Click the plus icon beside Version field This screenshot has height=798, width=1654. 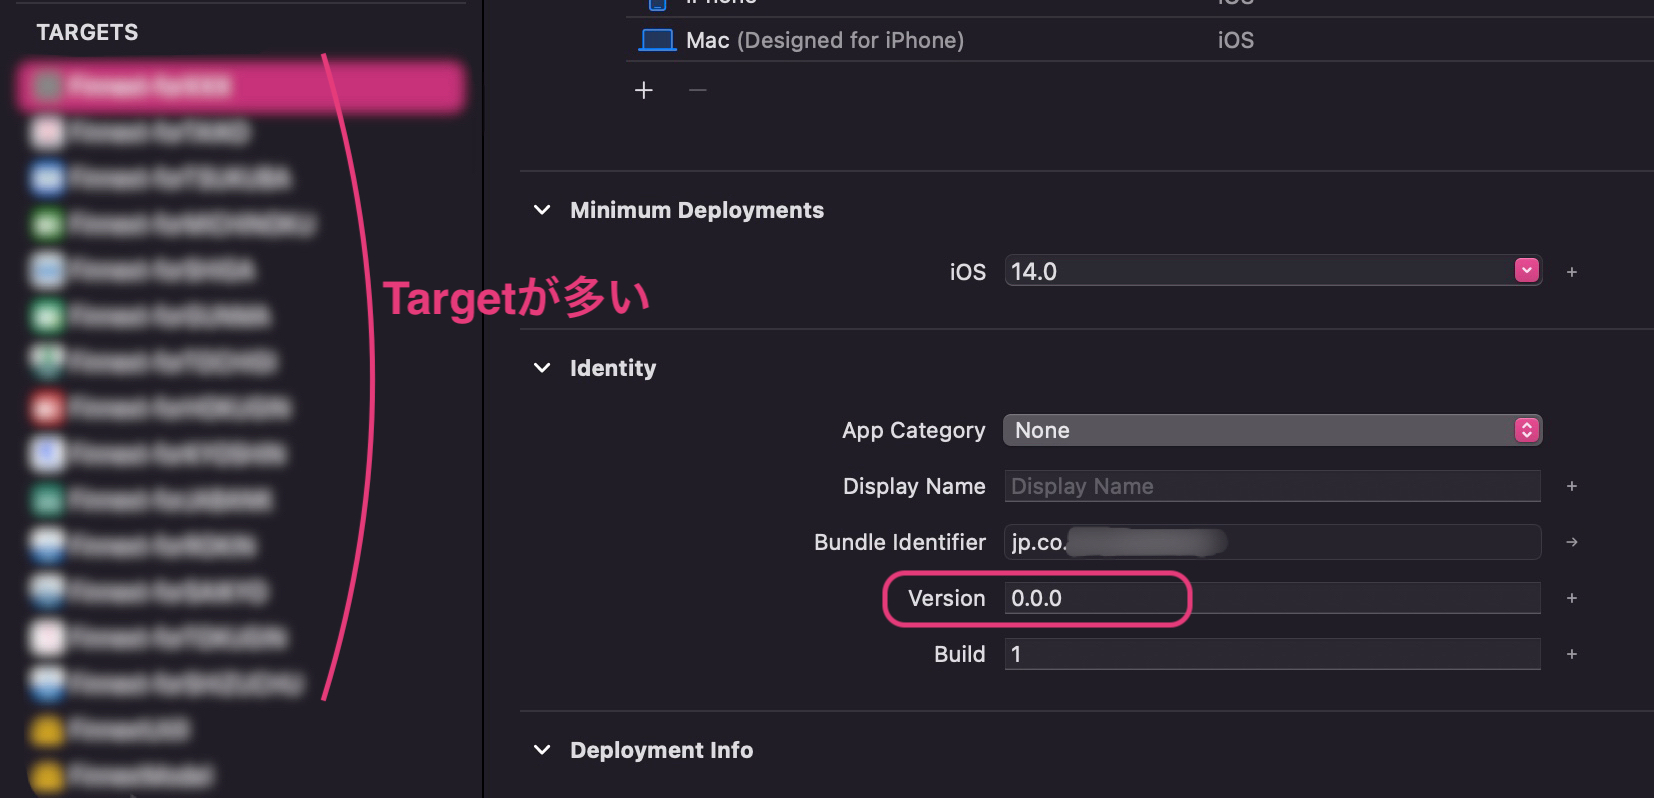click(1572, 598)
